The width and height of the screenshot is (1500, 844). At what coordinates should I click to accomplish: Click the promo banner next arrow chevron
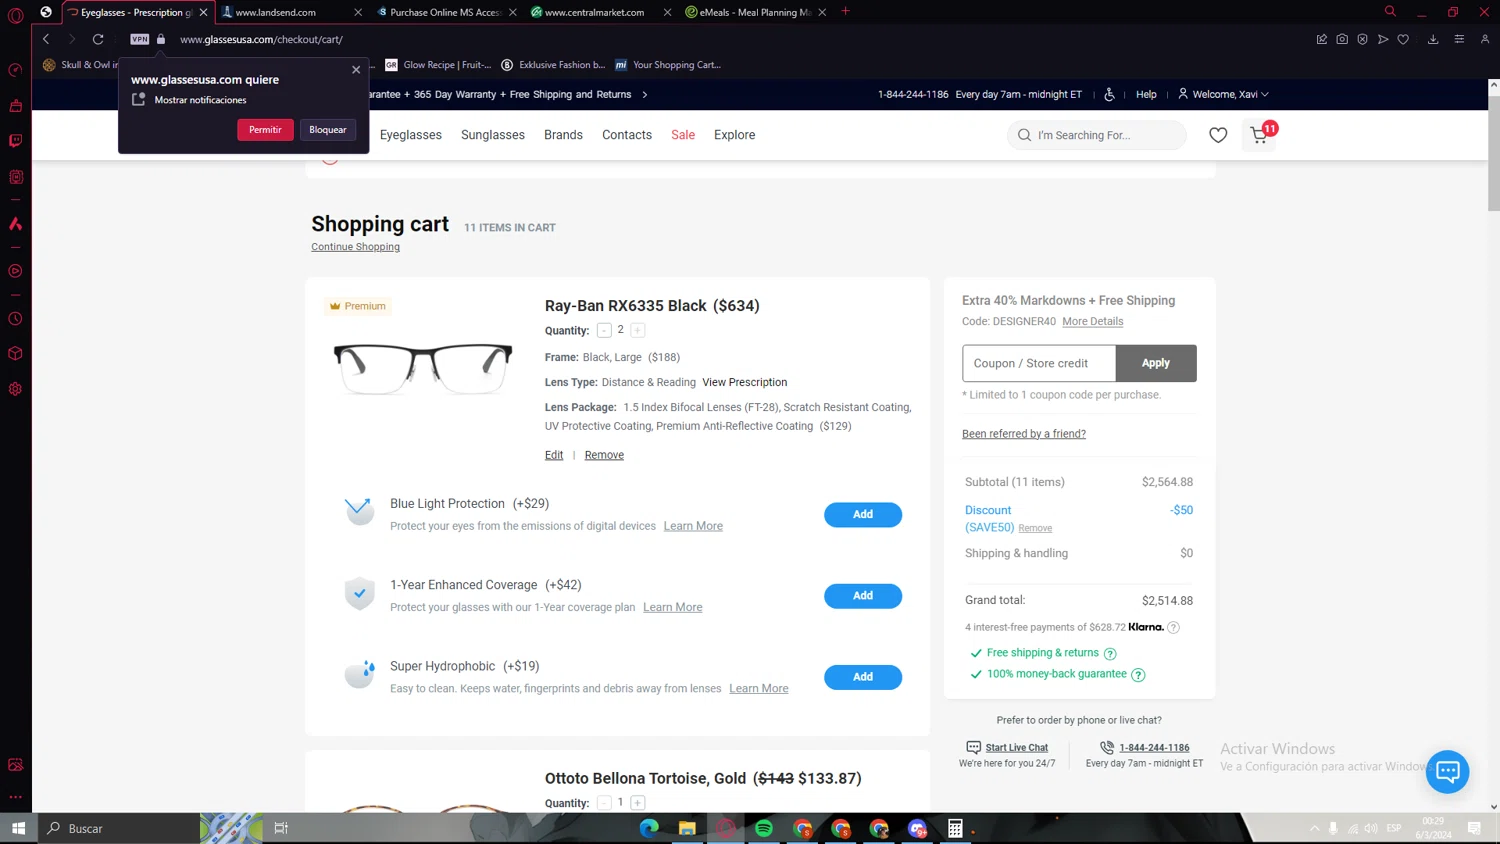click(x=645, y=94)
